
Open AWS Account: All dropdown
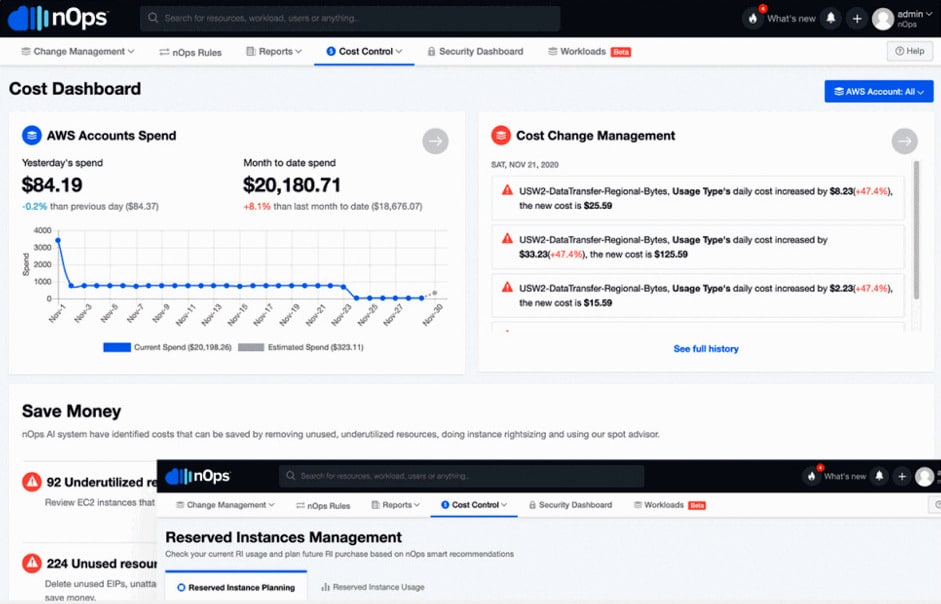(x=879, y=91)
